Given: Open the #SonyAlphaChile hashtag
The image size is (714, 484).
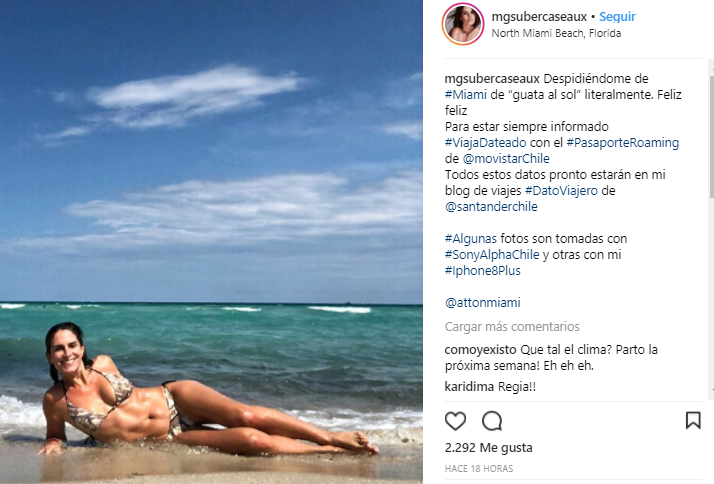Looking at the screenshot, I should [x=492, y=255].
